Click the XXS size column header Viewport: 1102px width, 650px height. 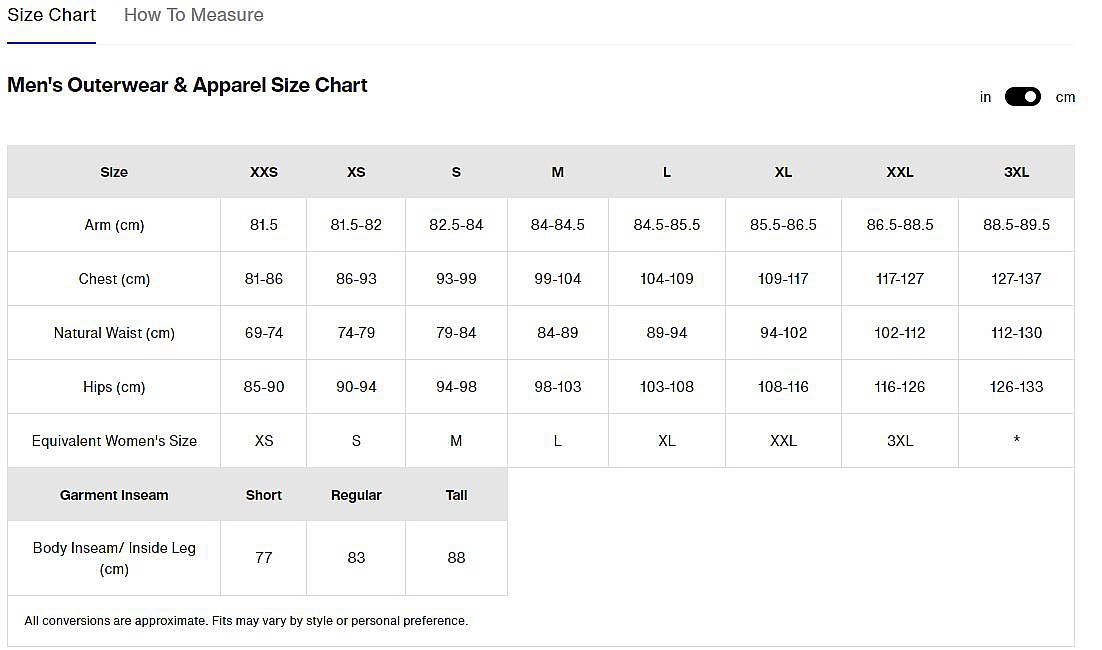(264, 172)
